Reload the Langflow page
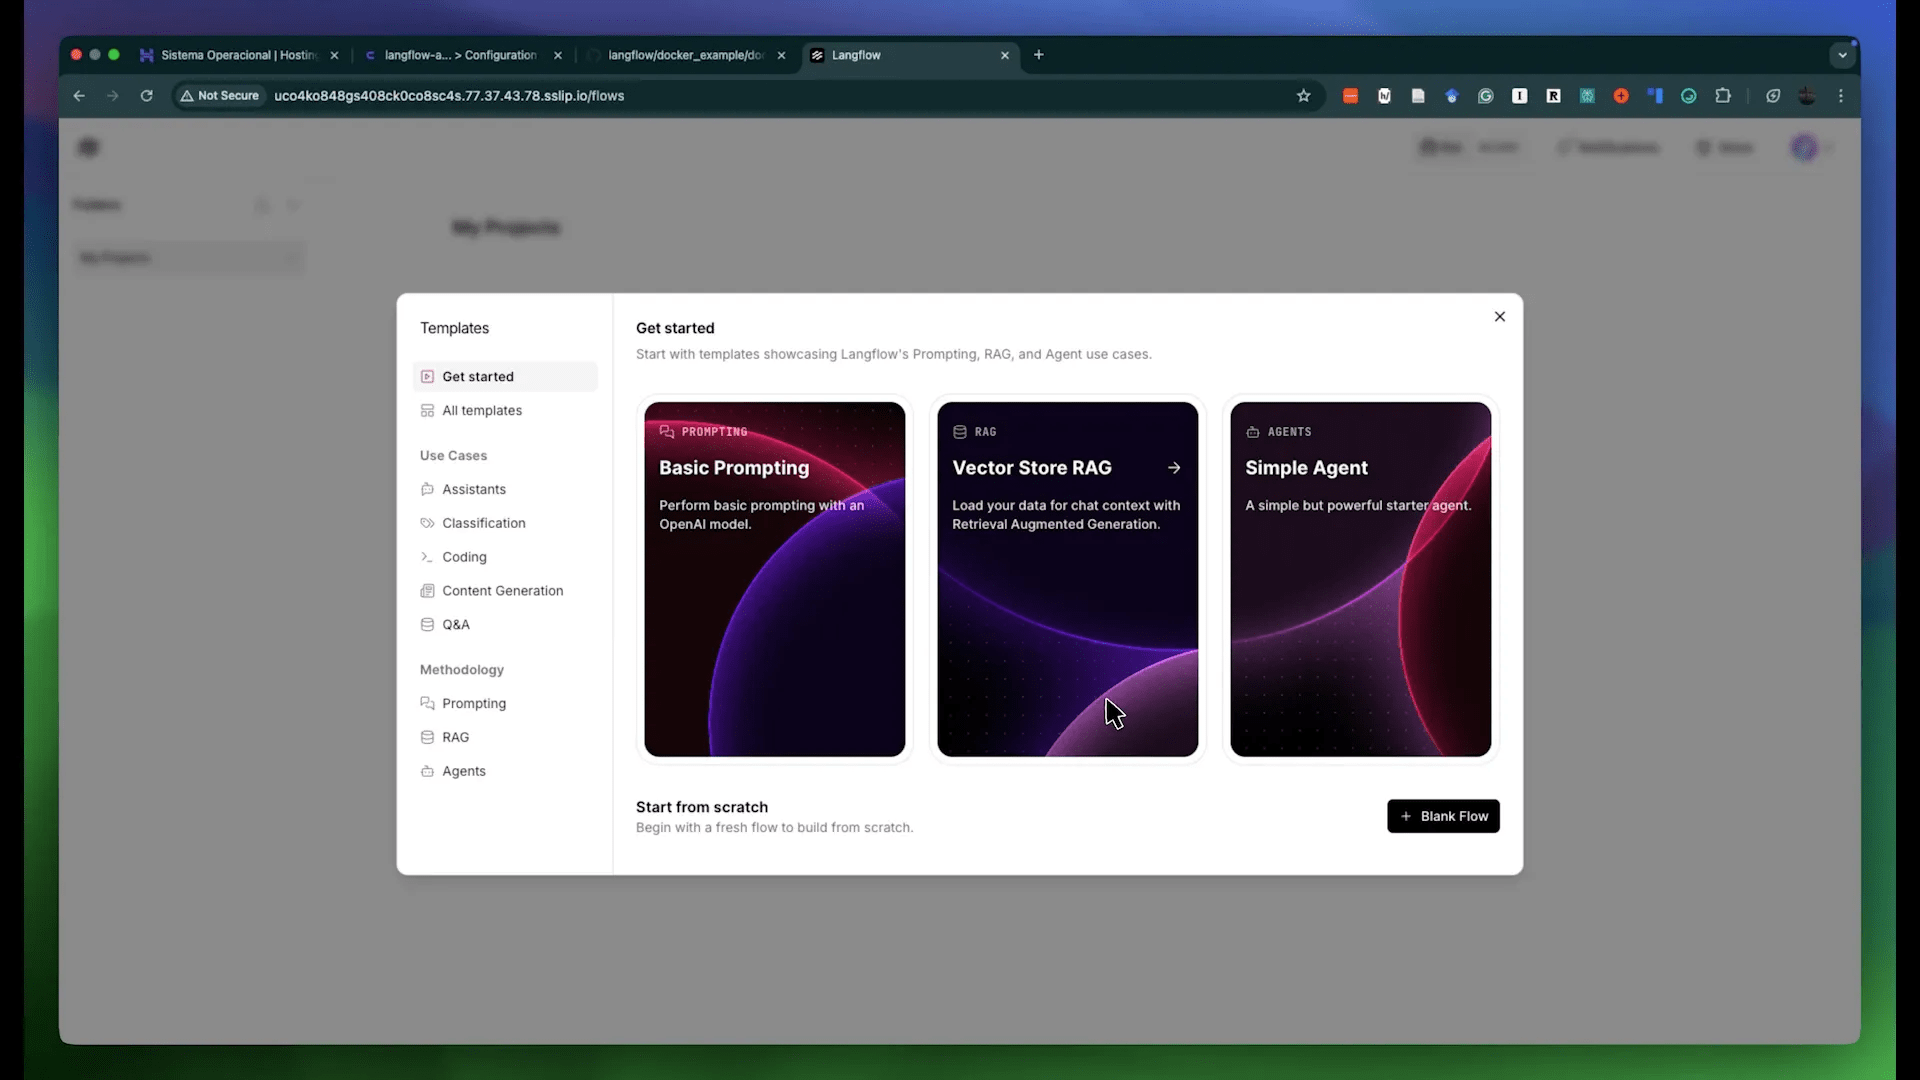1920x1080 pixels. pos(147,96)
